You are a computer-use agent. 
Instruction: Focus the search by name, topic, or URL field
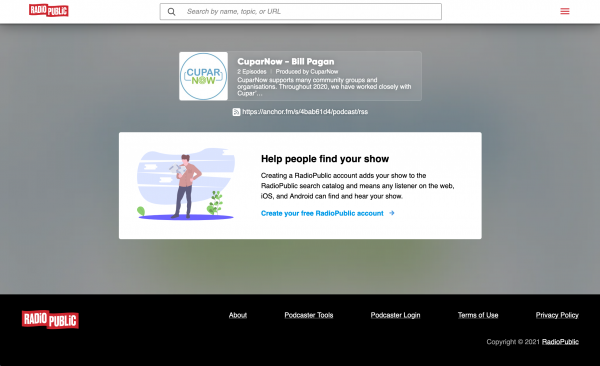point(301,11)
